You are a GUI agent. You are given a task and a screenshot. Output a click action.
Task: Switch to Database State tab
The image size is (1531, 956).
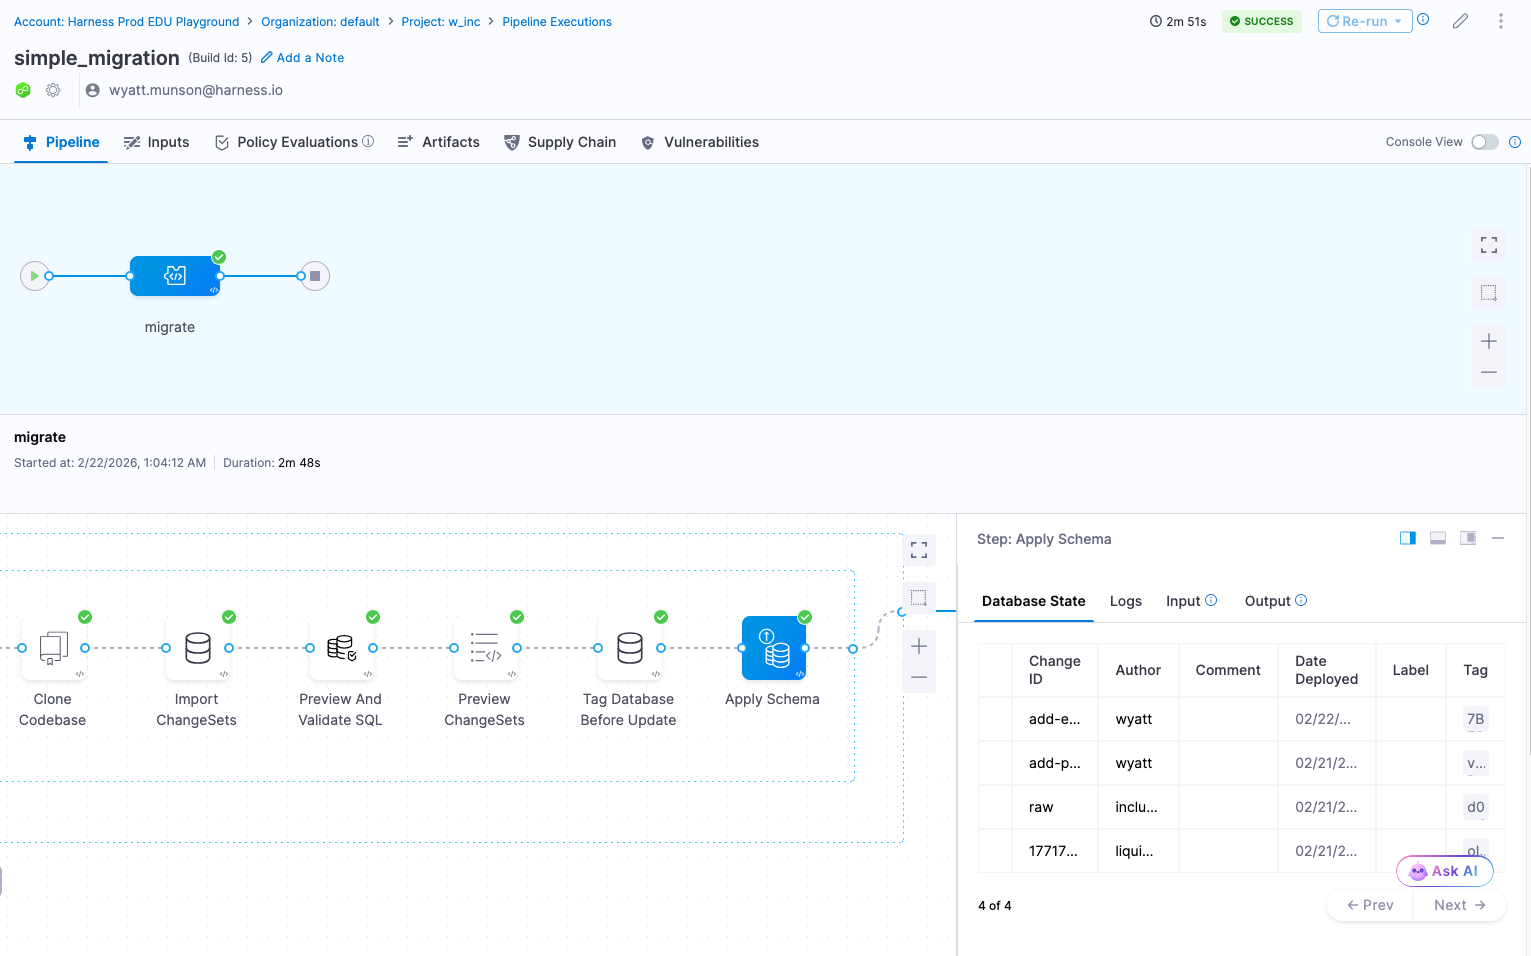[1033, 601]
